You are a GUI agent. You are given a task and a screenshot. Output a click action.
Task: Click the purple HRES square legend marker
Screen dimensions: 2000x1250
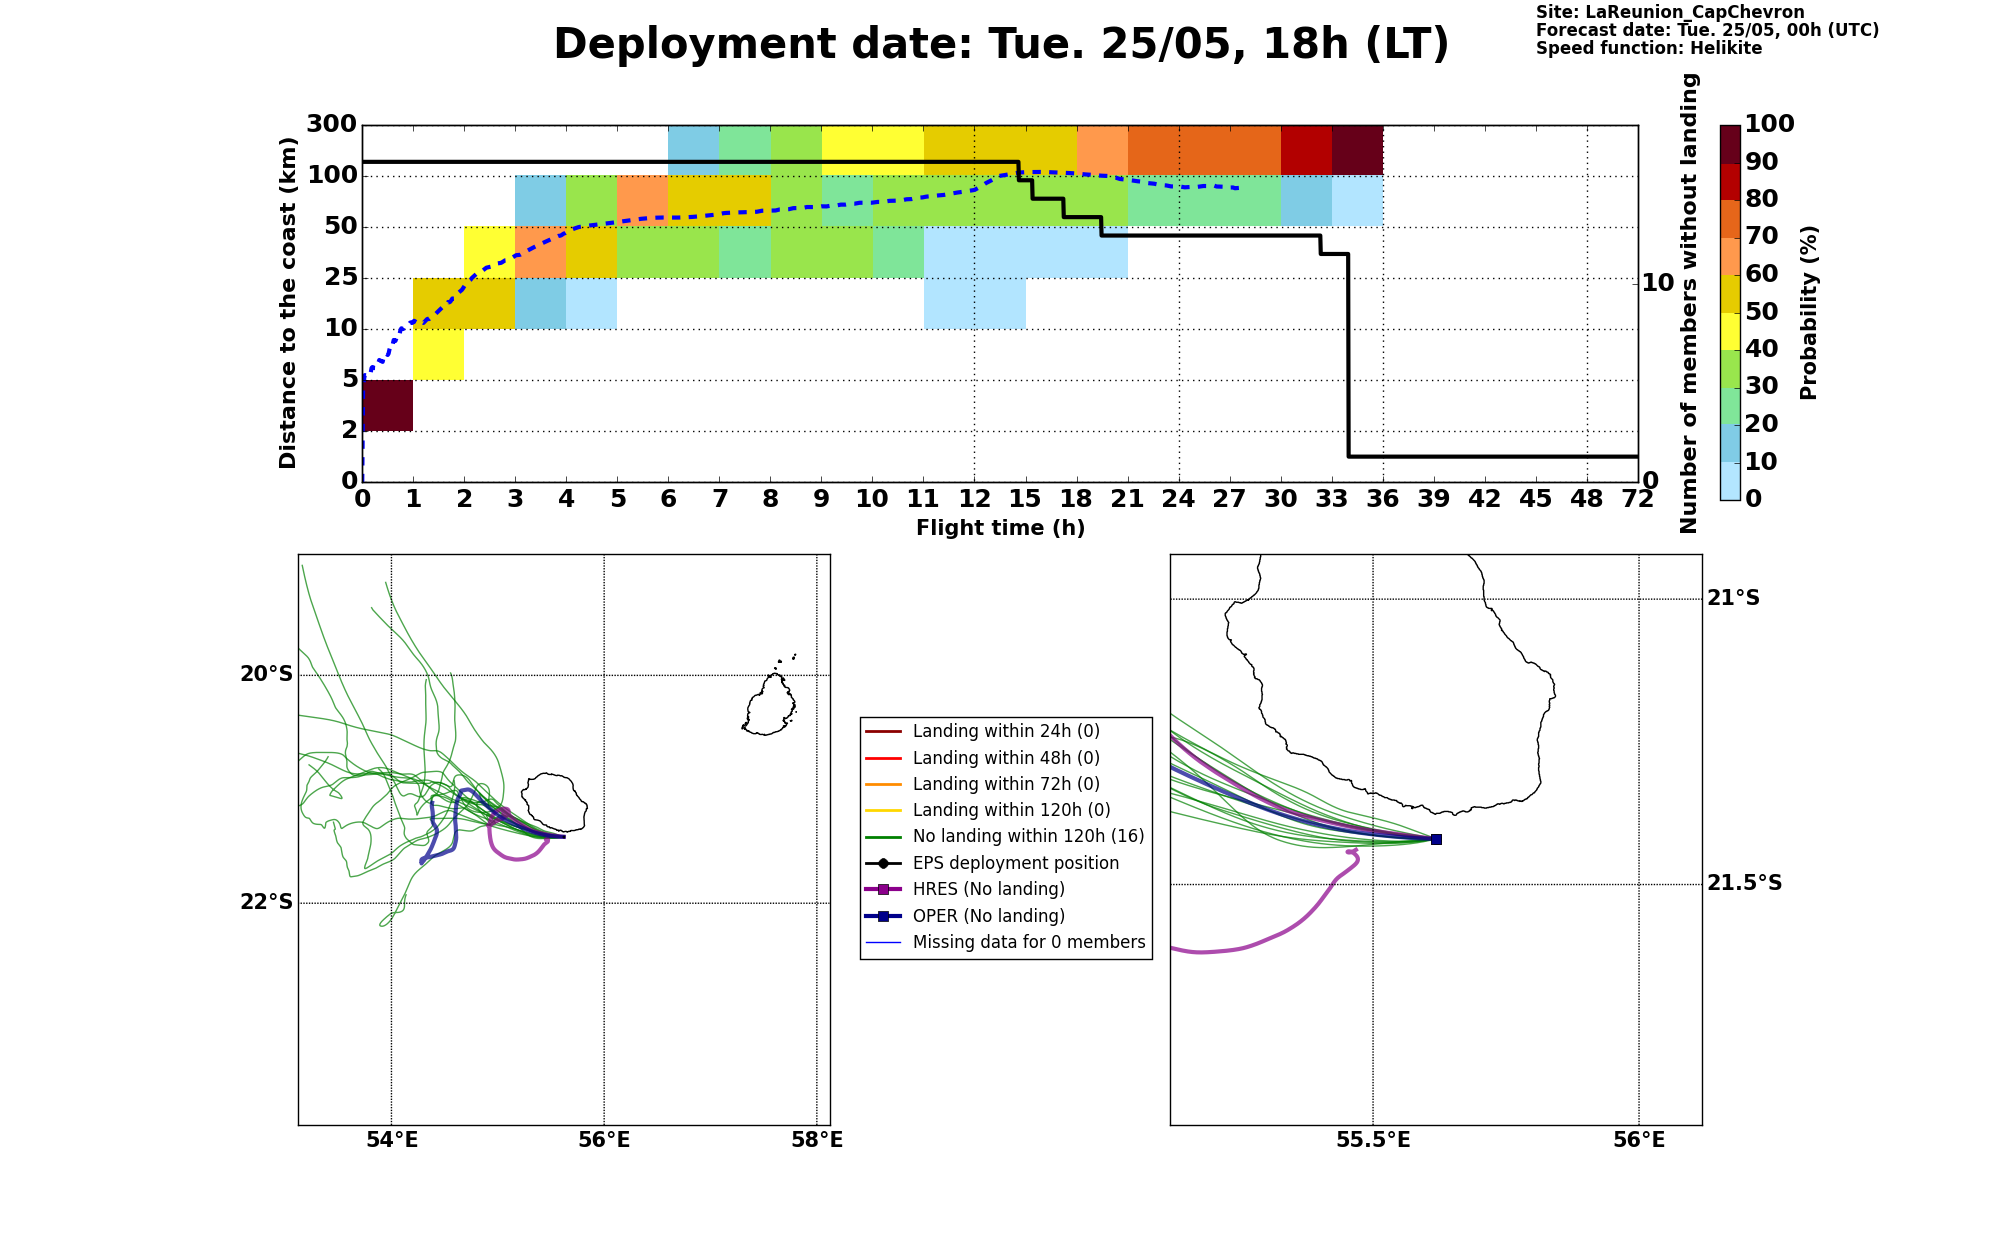click(883, 890)
